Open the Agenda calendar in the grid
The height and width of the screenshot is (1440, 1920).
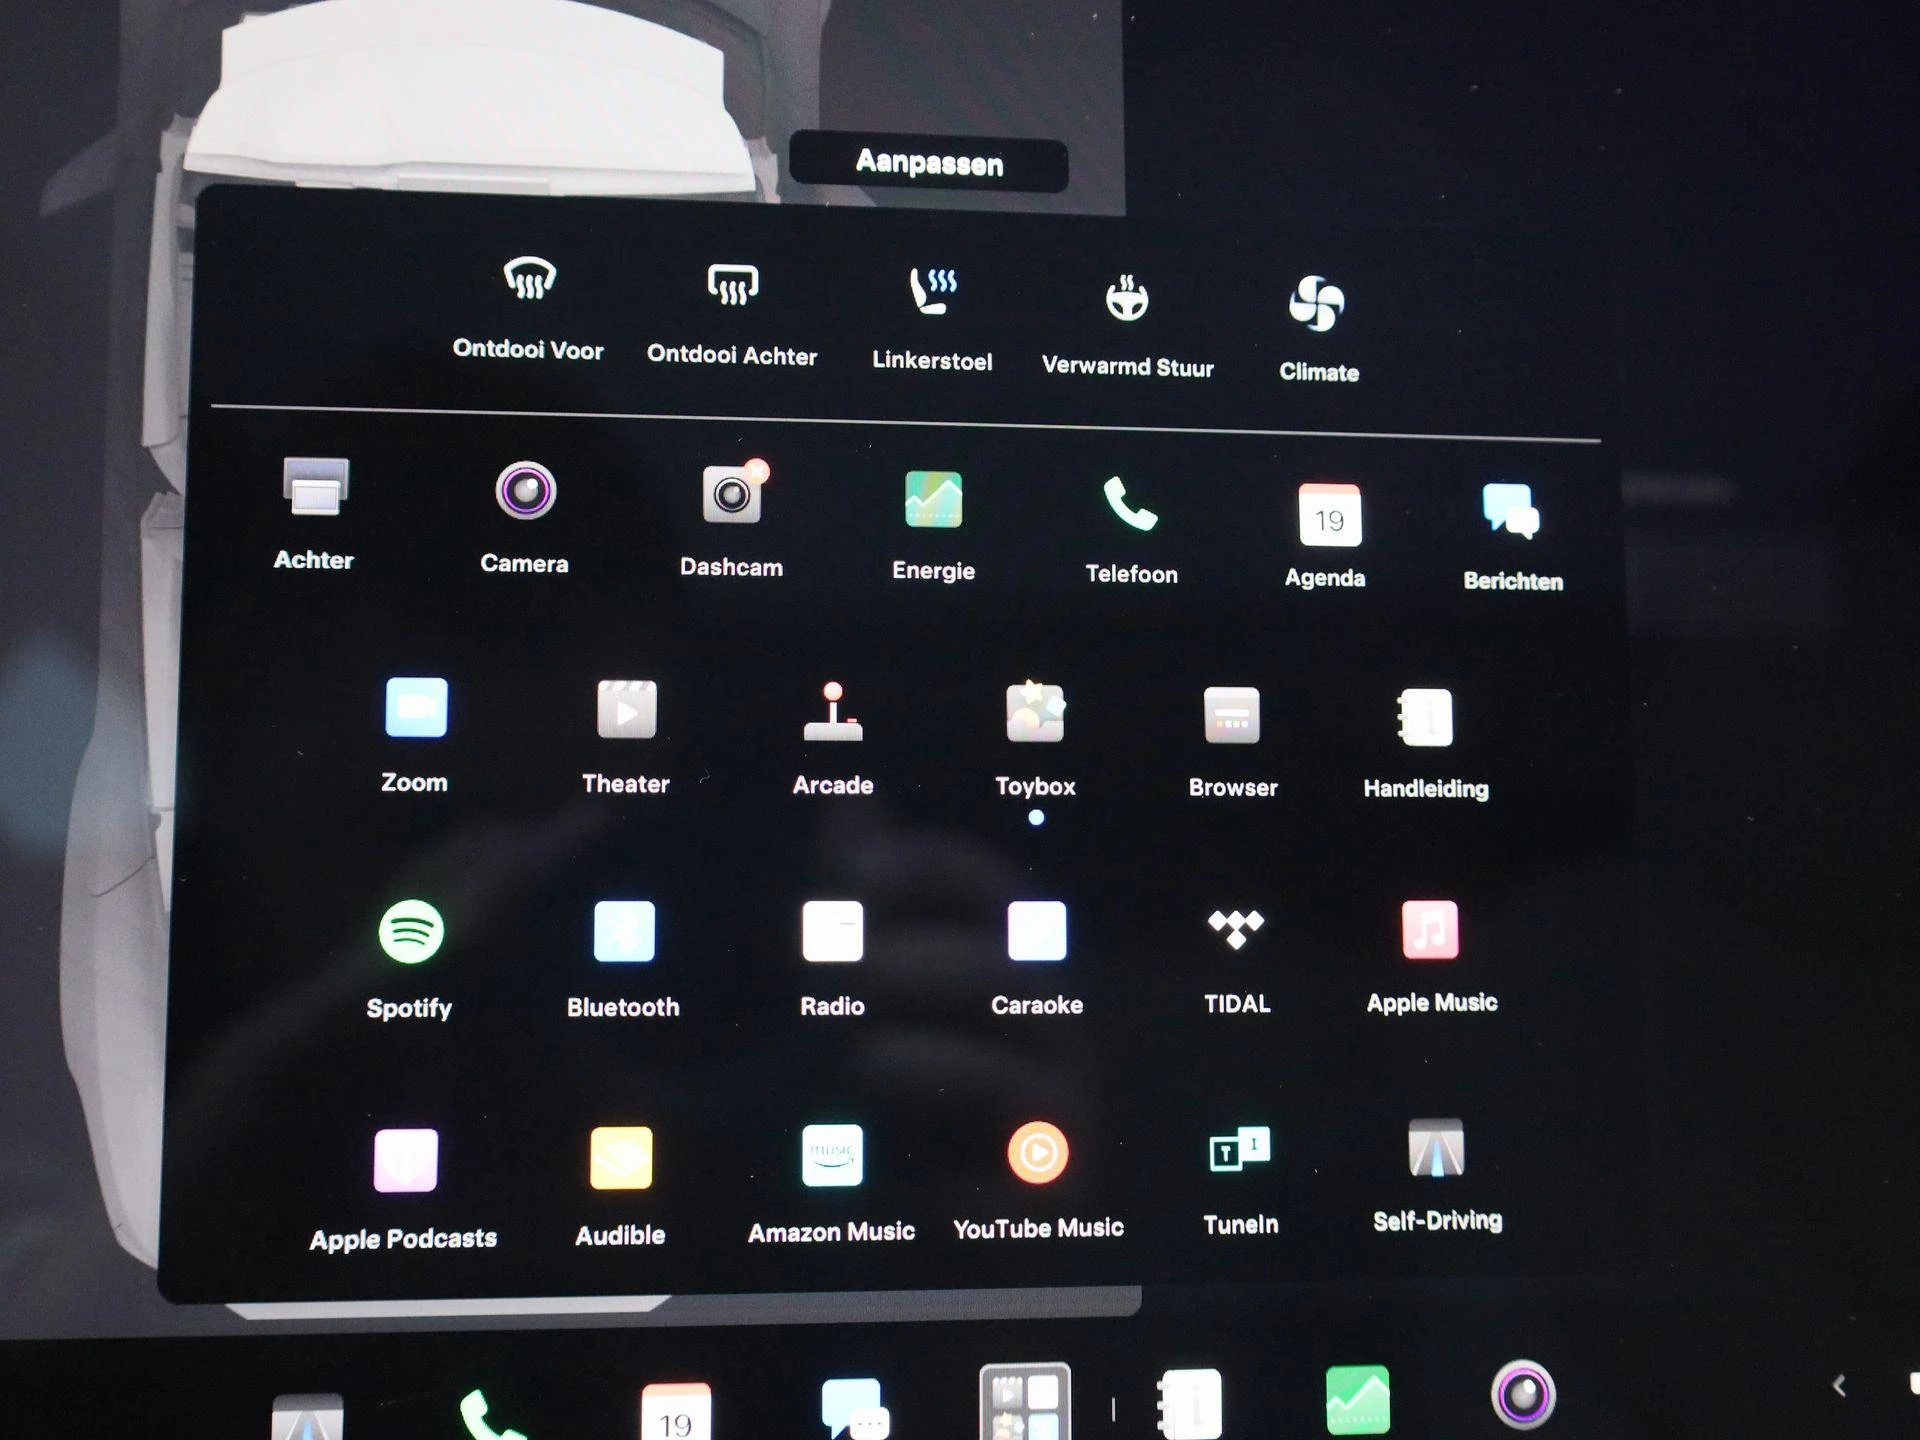coord(1326,535)
